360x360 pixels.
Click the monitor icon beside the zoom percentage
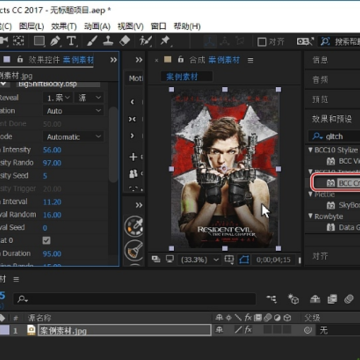point(170,259)
